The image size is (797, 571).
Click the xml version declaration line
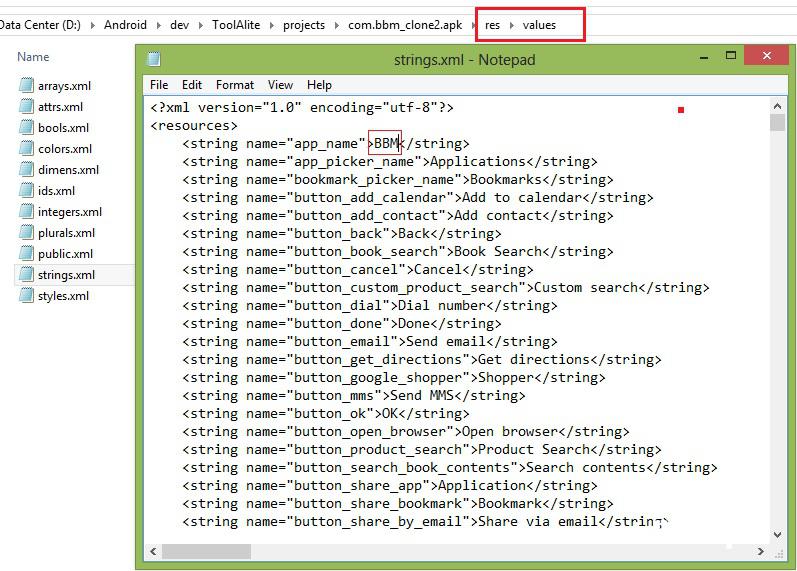tap(301, 108)
